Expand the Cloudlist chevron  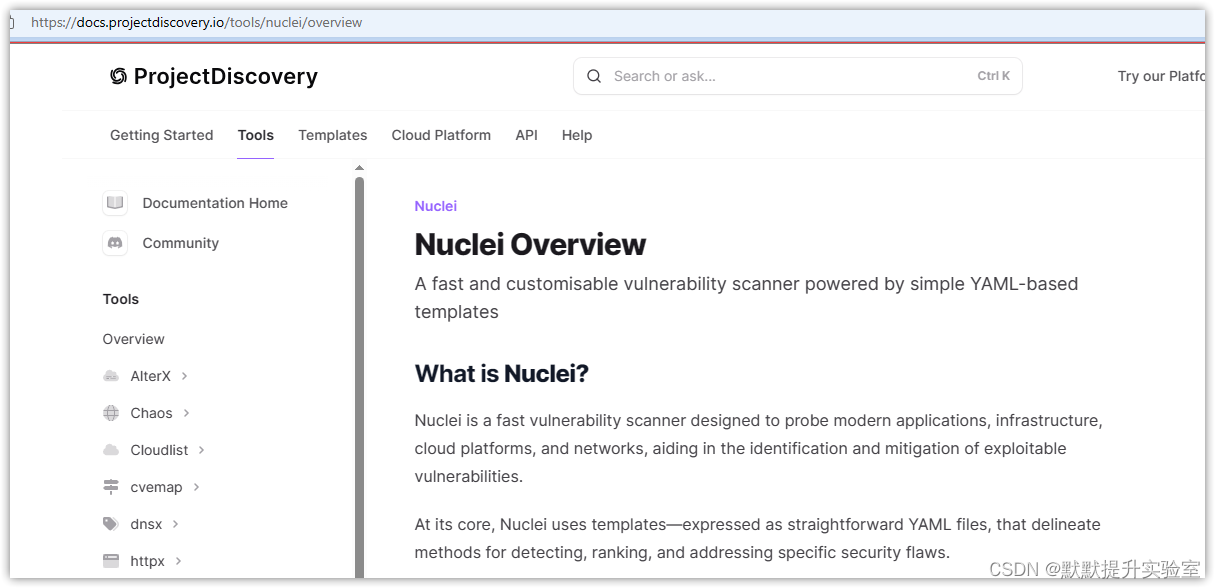point(202,450)
